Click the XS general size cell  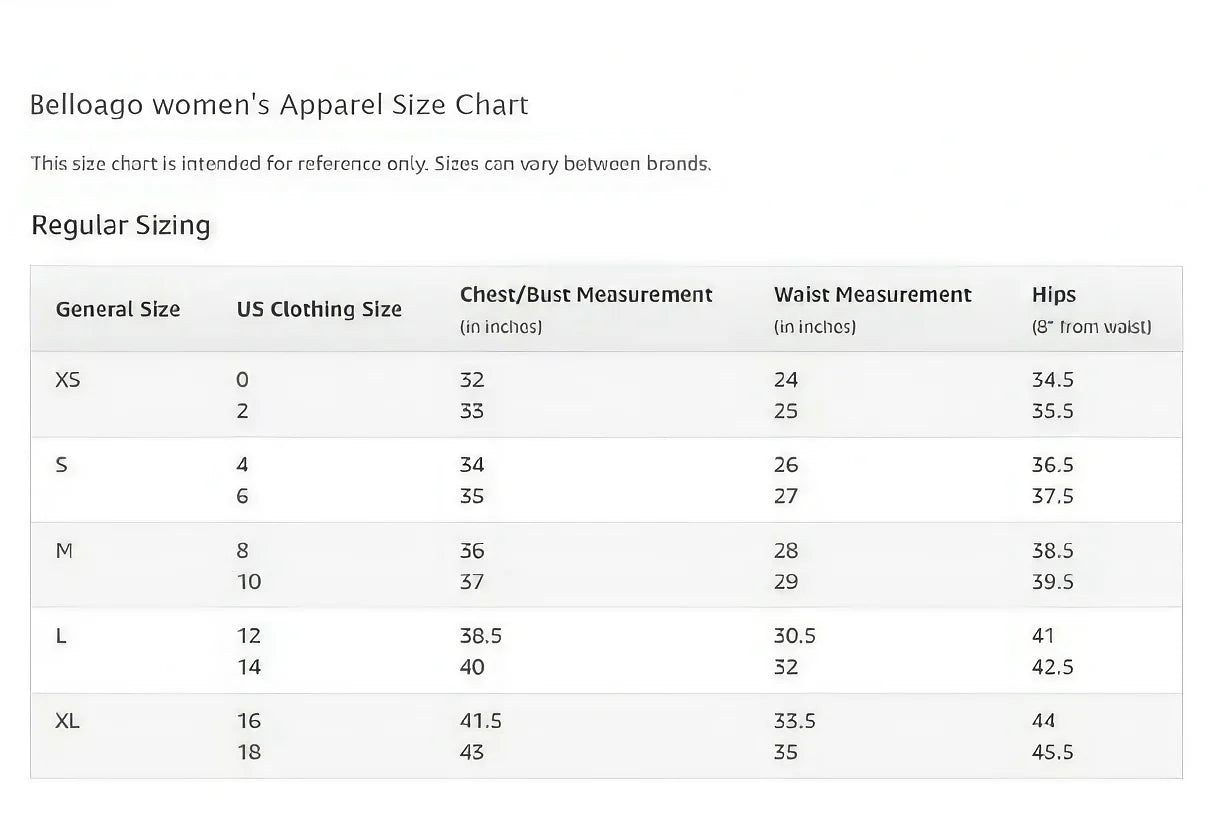(x=68, y=380)
